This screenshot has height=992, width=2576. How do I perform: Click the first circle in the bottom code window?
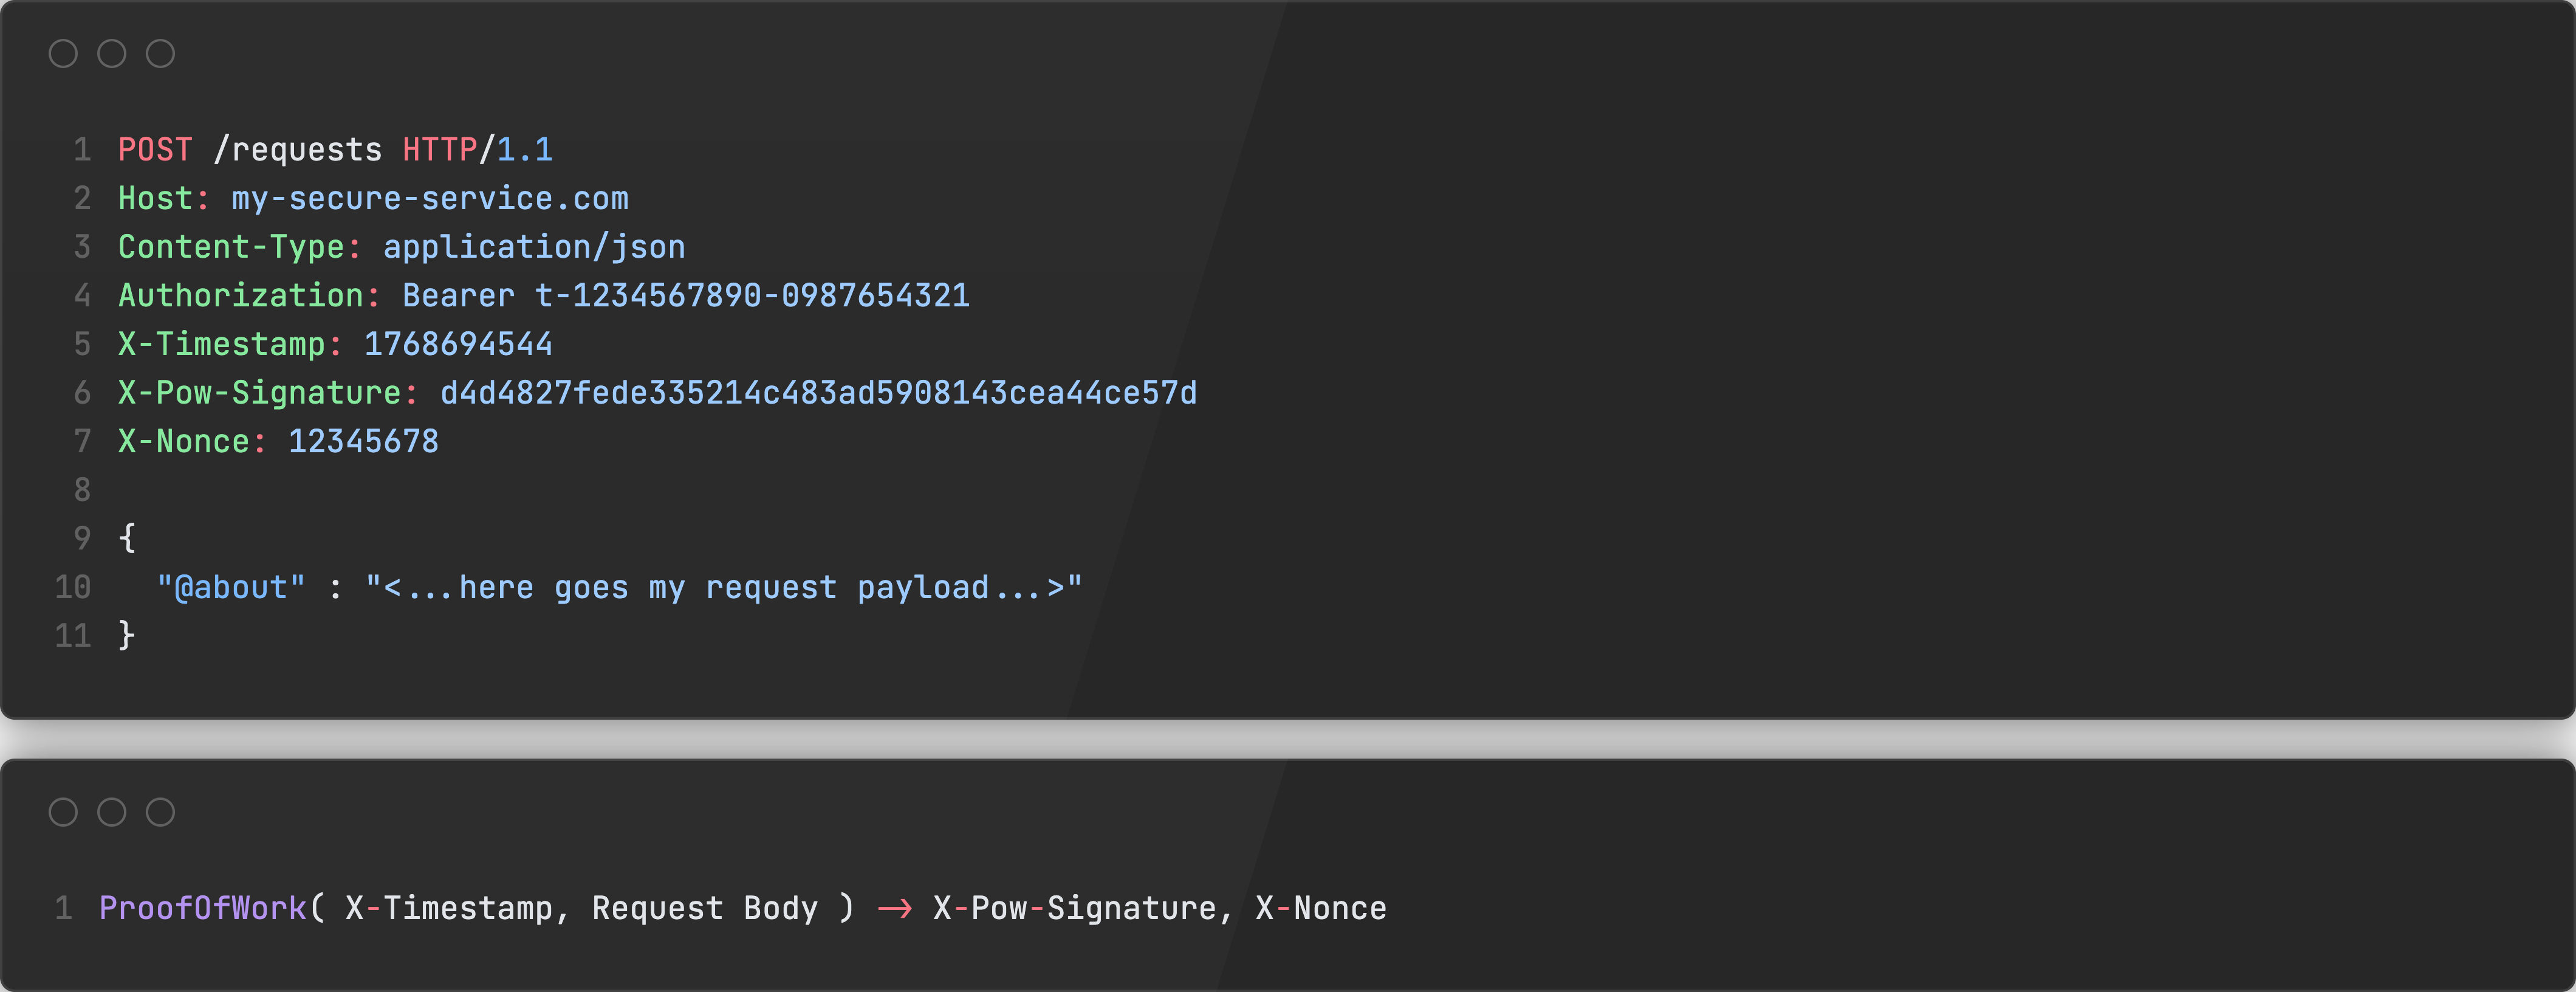pos(63,812)
